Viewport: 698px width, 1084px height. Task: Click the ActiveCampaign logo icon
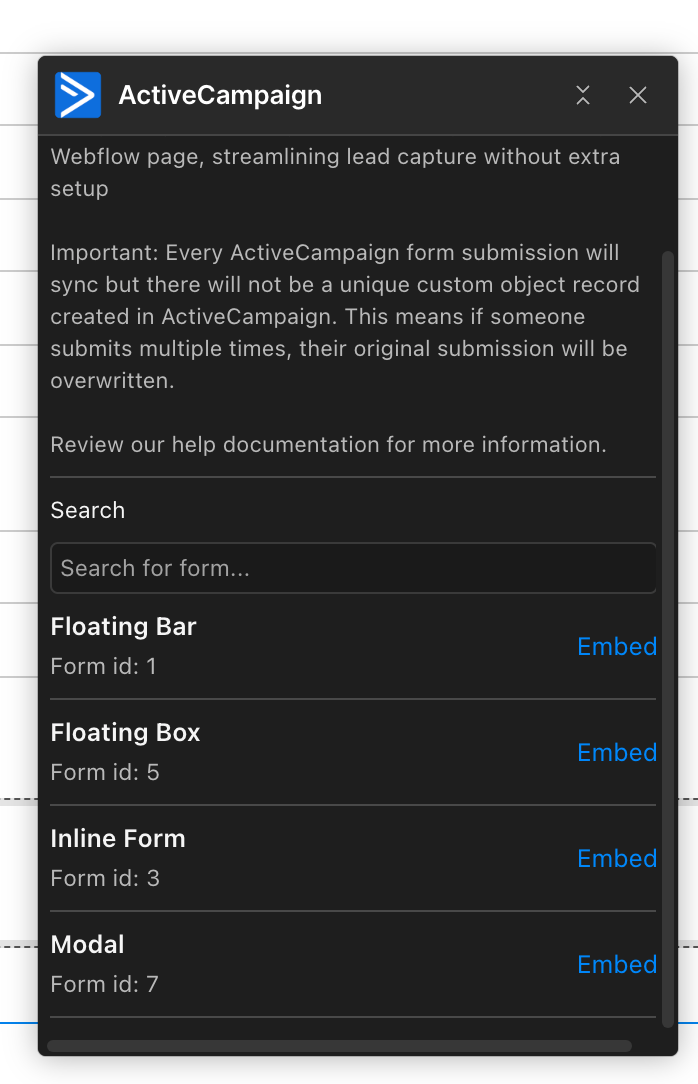(x=78, y=95)
